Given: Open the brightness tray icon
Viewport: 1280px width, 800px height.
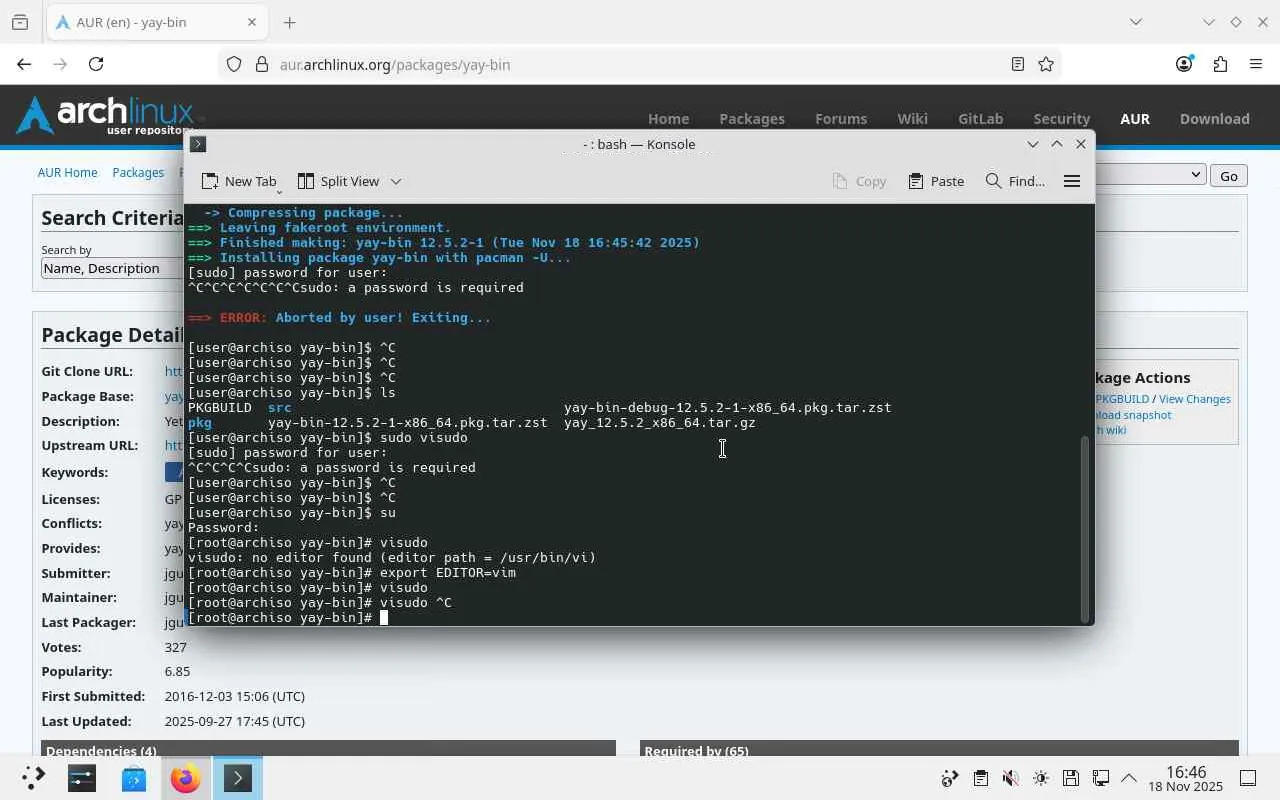Looking at the screenshot, I should pyautogui.click(x=1040, y=778).
